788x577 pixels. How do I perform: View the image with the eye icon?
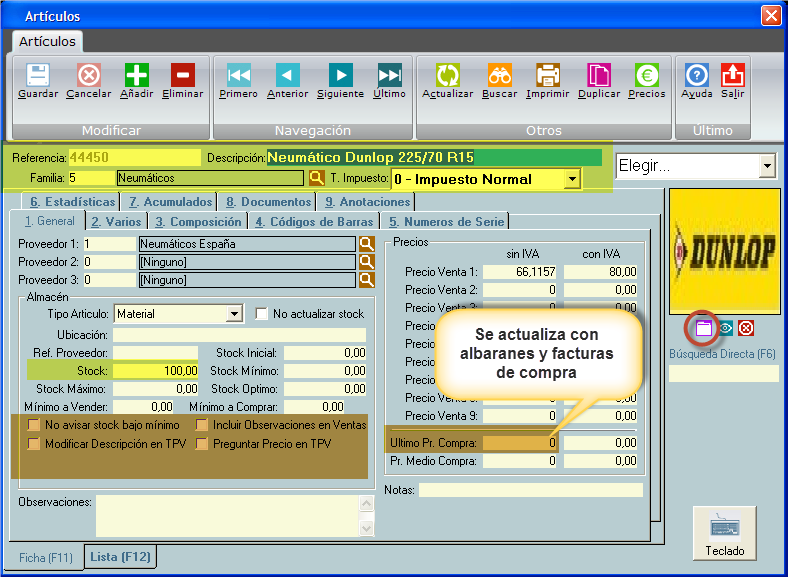(x=725, y=329)
